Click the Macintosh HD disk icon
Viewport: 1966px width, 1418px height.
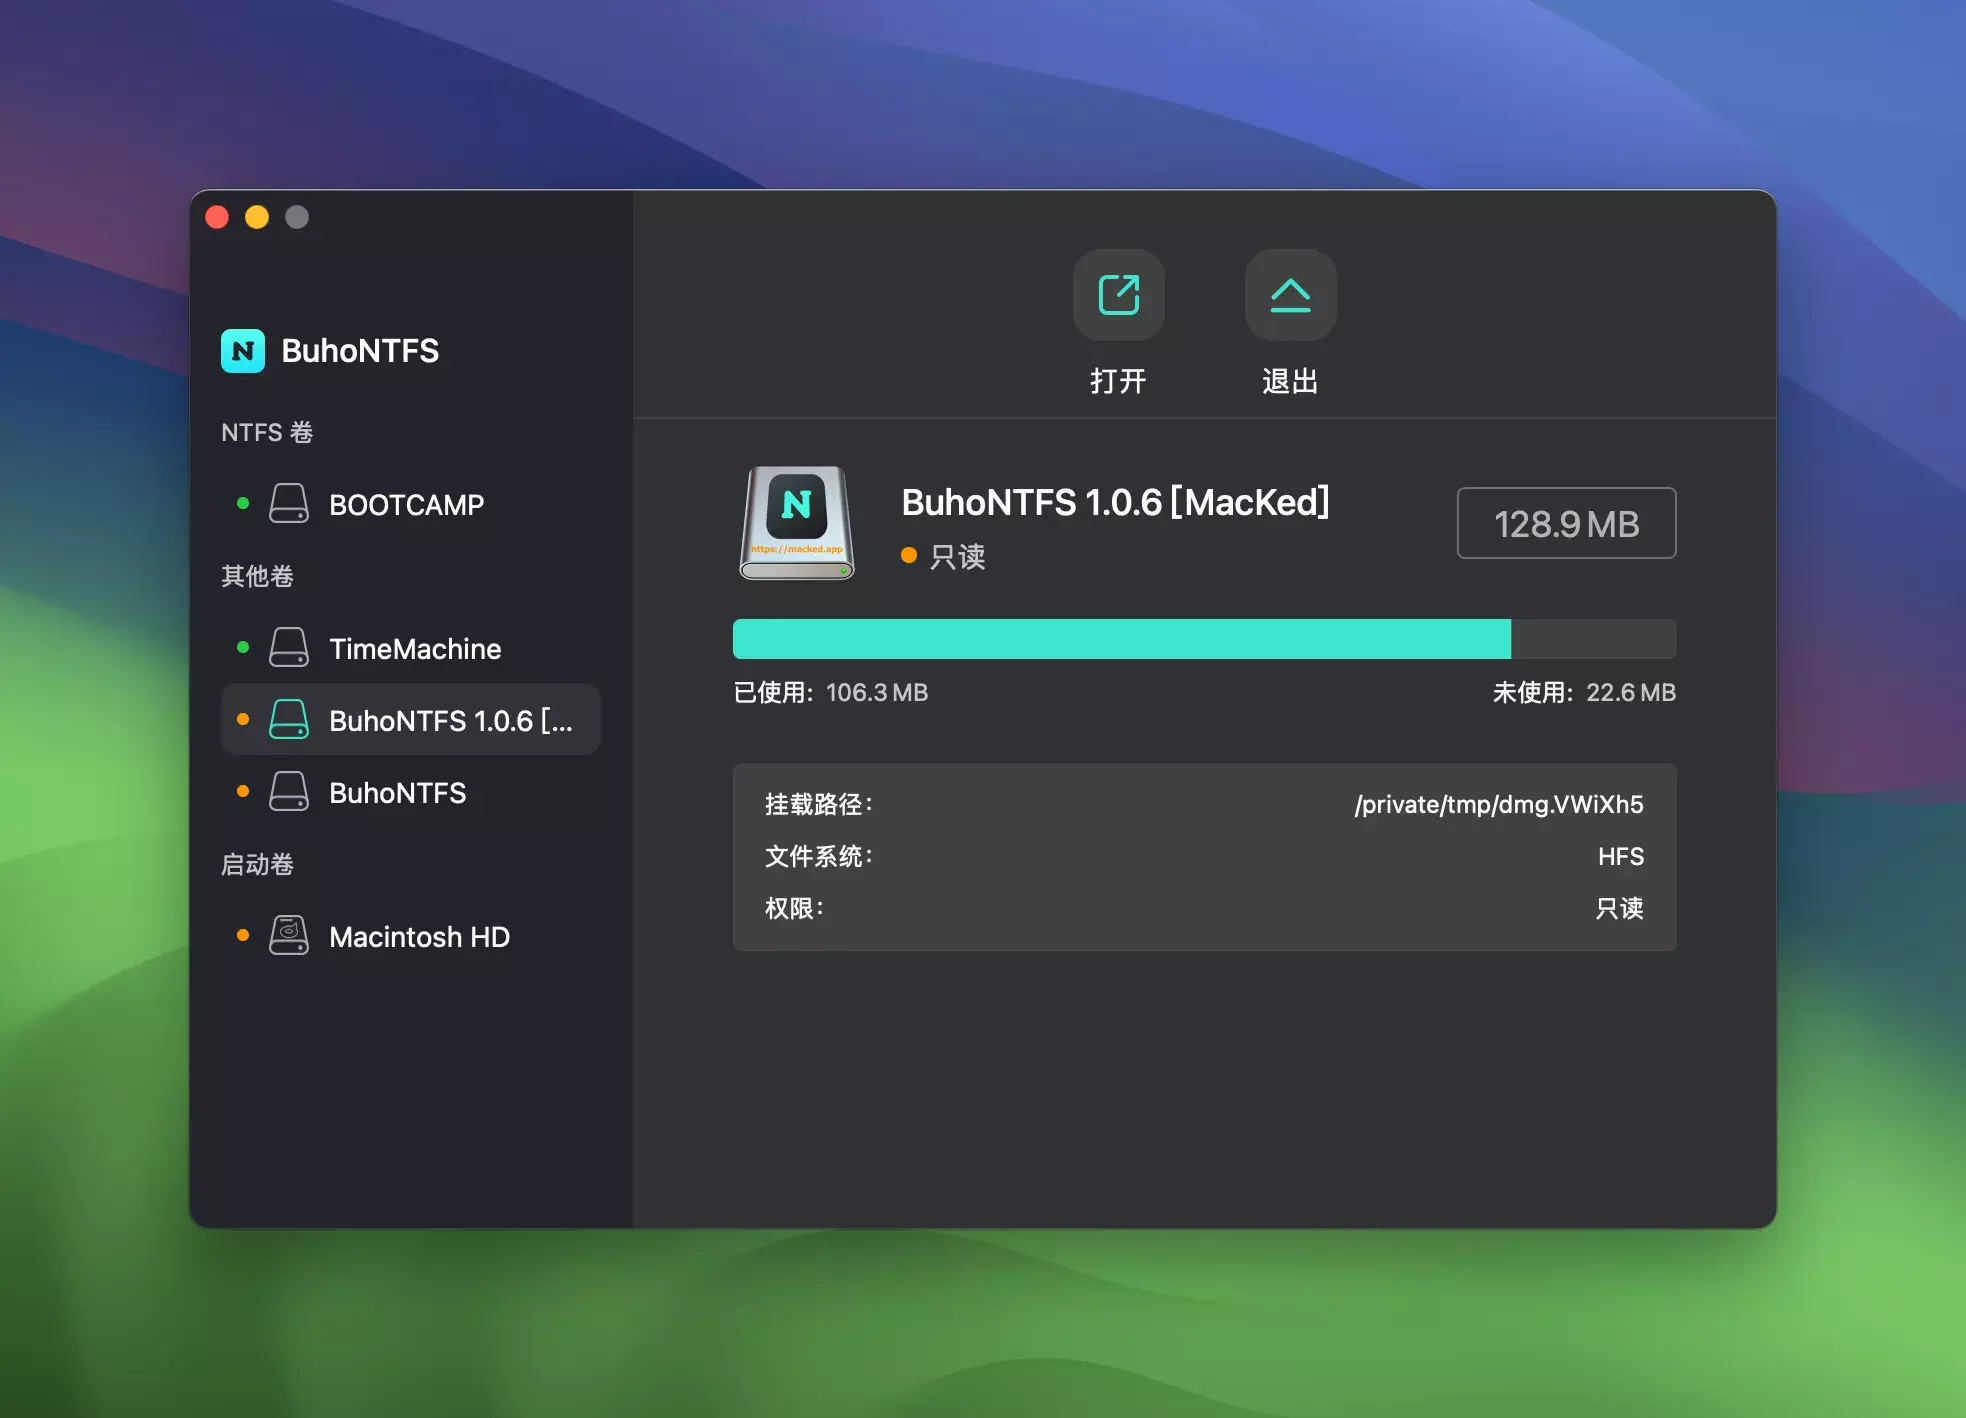click(x=289, y=936)
